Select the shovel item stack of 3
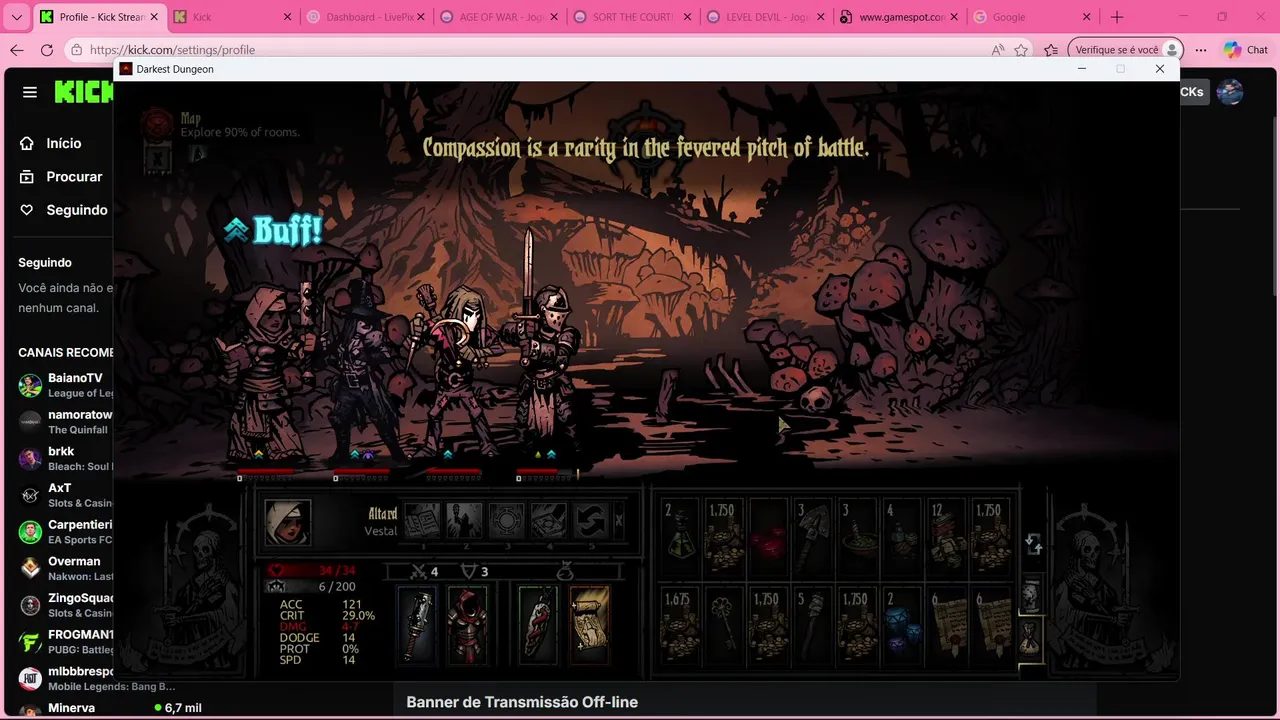The image size is (1280, 720). 813,537
